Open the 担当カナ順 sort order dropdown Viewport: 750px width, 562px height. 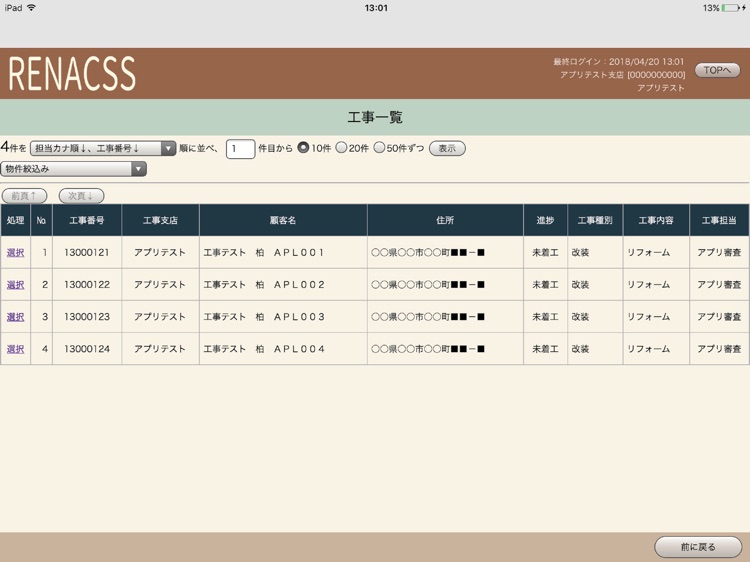tap(103, 148)
